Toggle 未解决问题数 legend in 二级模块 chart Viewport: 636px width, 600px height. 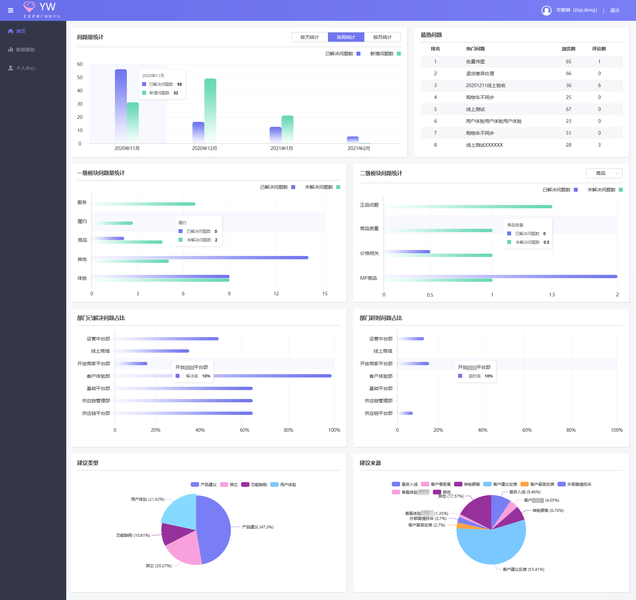coord(605,189)
